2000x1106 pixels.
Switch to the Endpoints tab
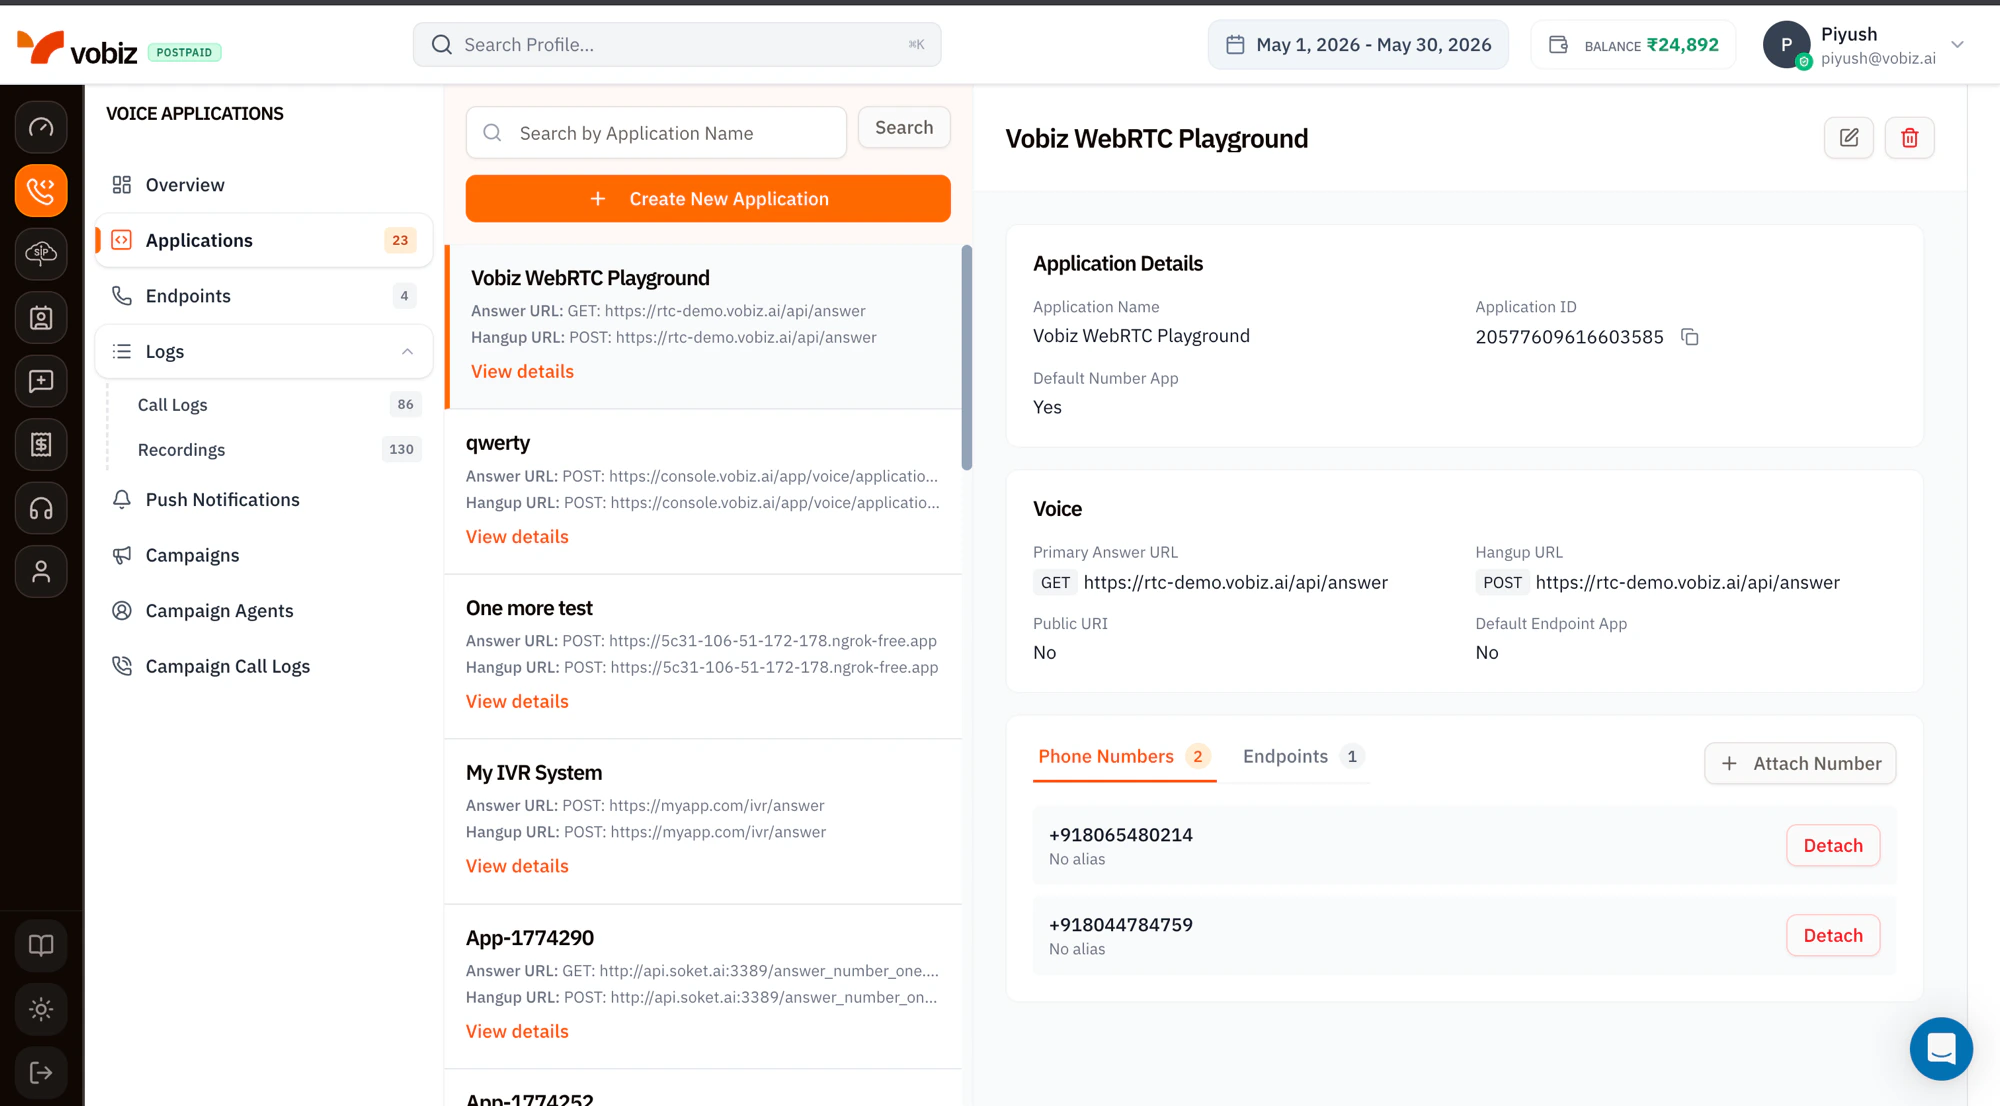tap(1303, 757)
